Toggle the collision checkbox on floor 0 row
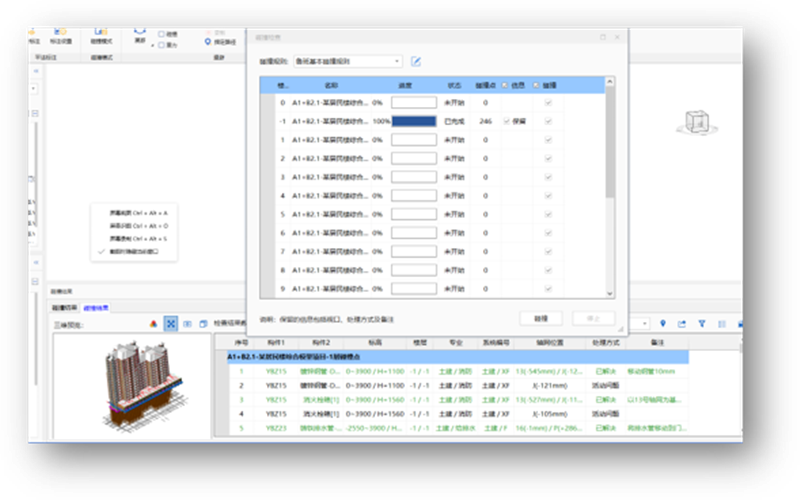The height and width of the screenshot is (500, 800). [548, 103]
